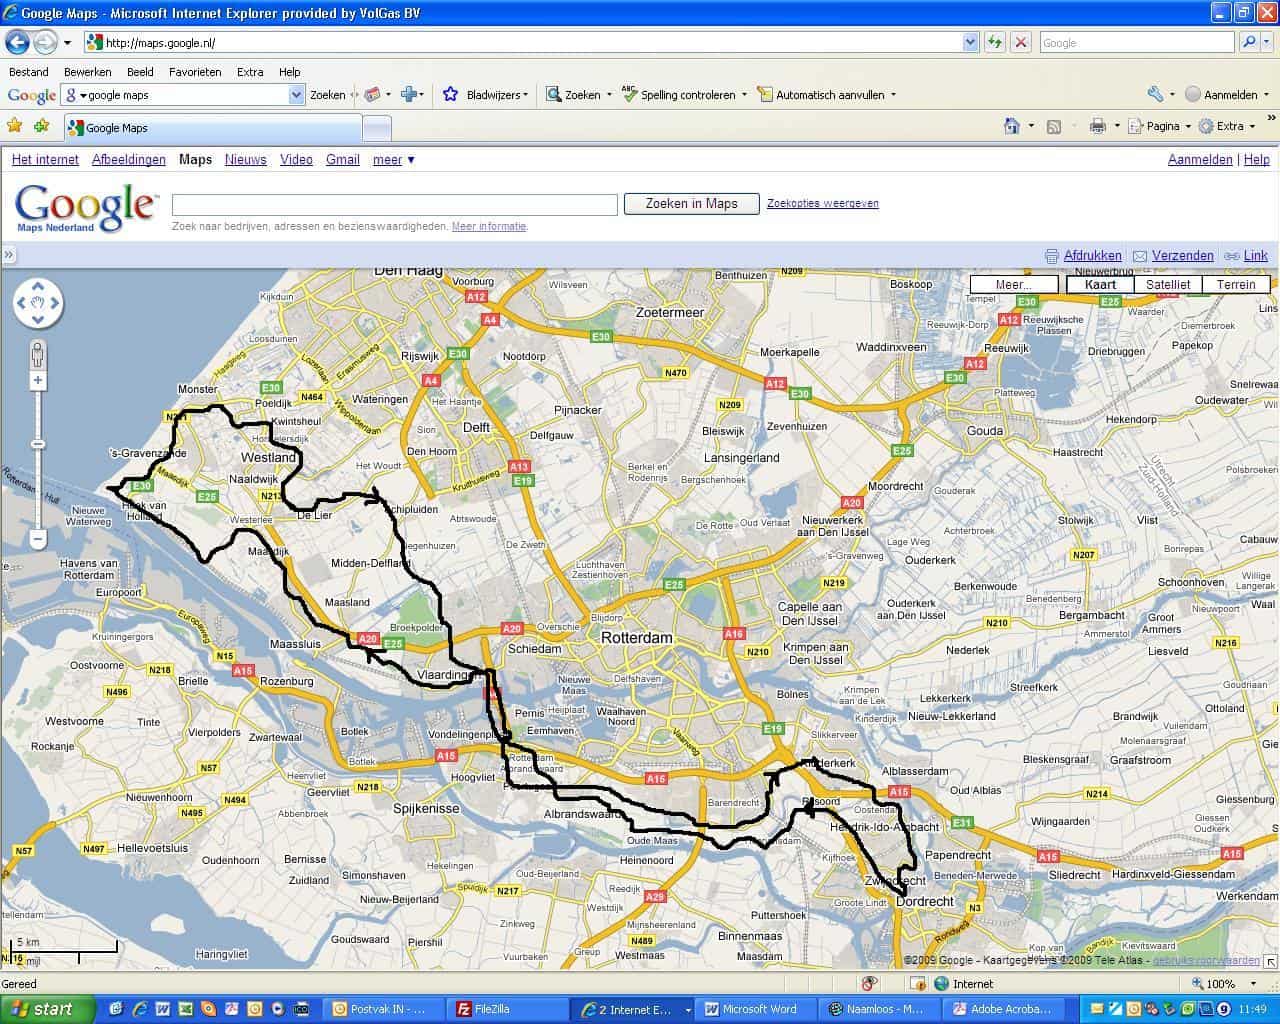This screenshot has width=1280, height=1024.
Task: Click the Google Maps search input field
Action: click(395, 204)
